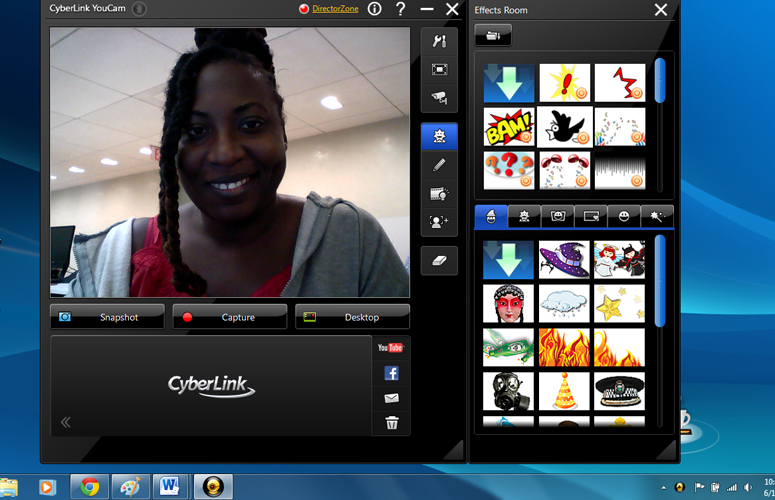Open the effects folder import button

(493, 35)
